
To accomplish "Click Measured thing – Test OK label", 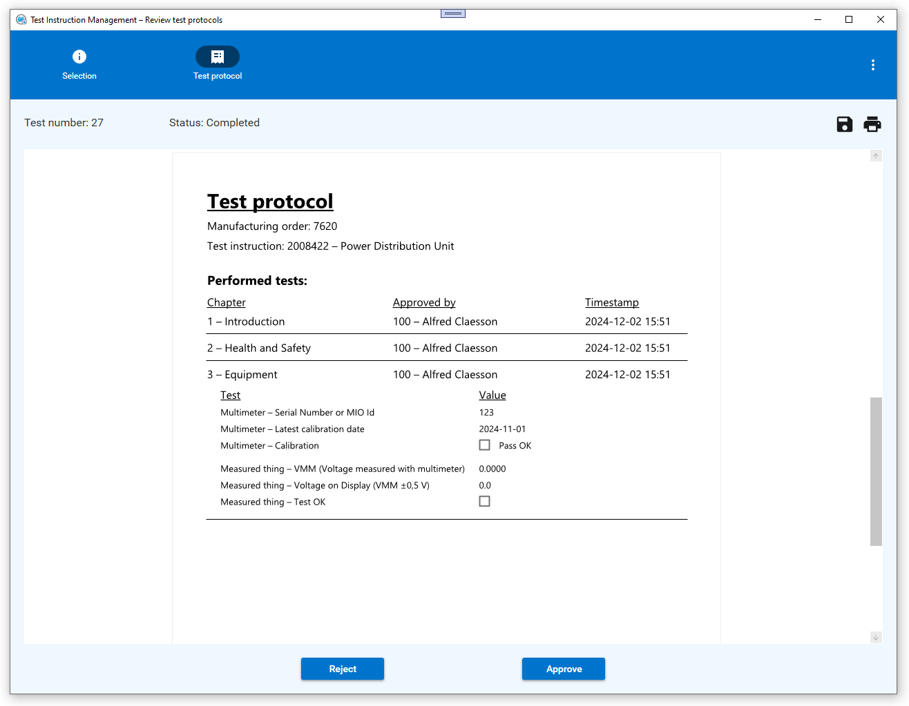I will [273, 502].
